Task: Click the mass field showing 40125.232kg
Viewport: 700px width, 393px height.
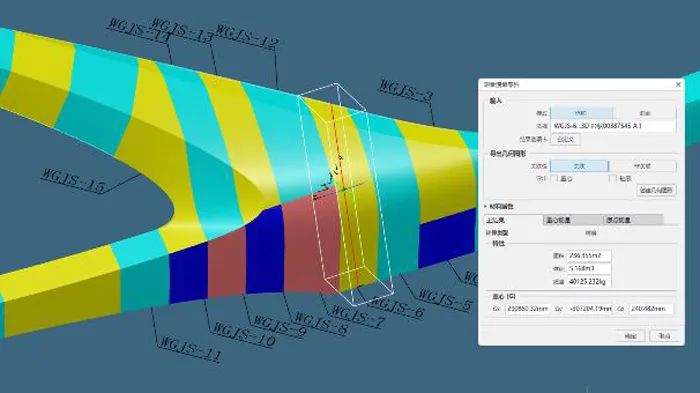Action: [588, 282]
